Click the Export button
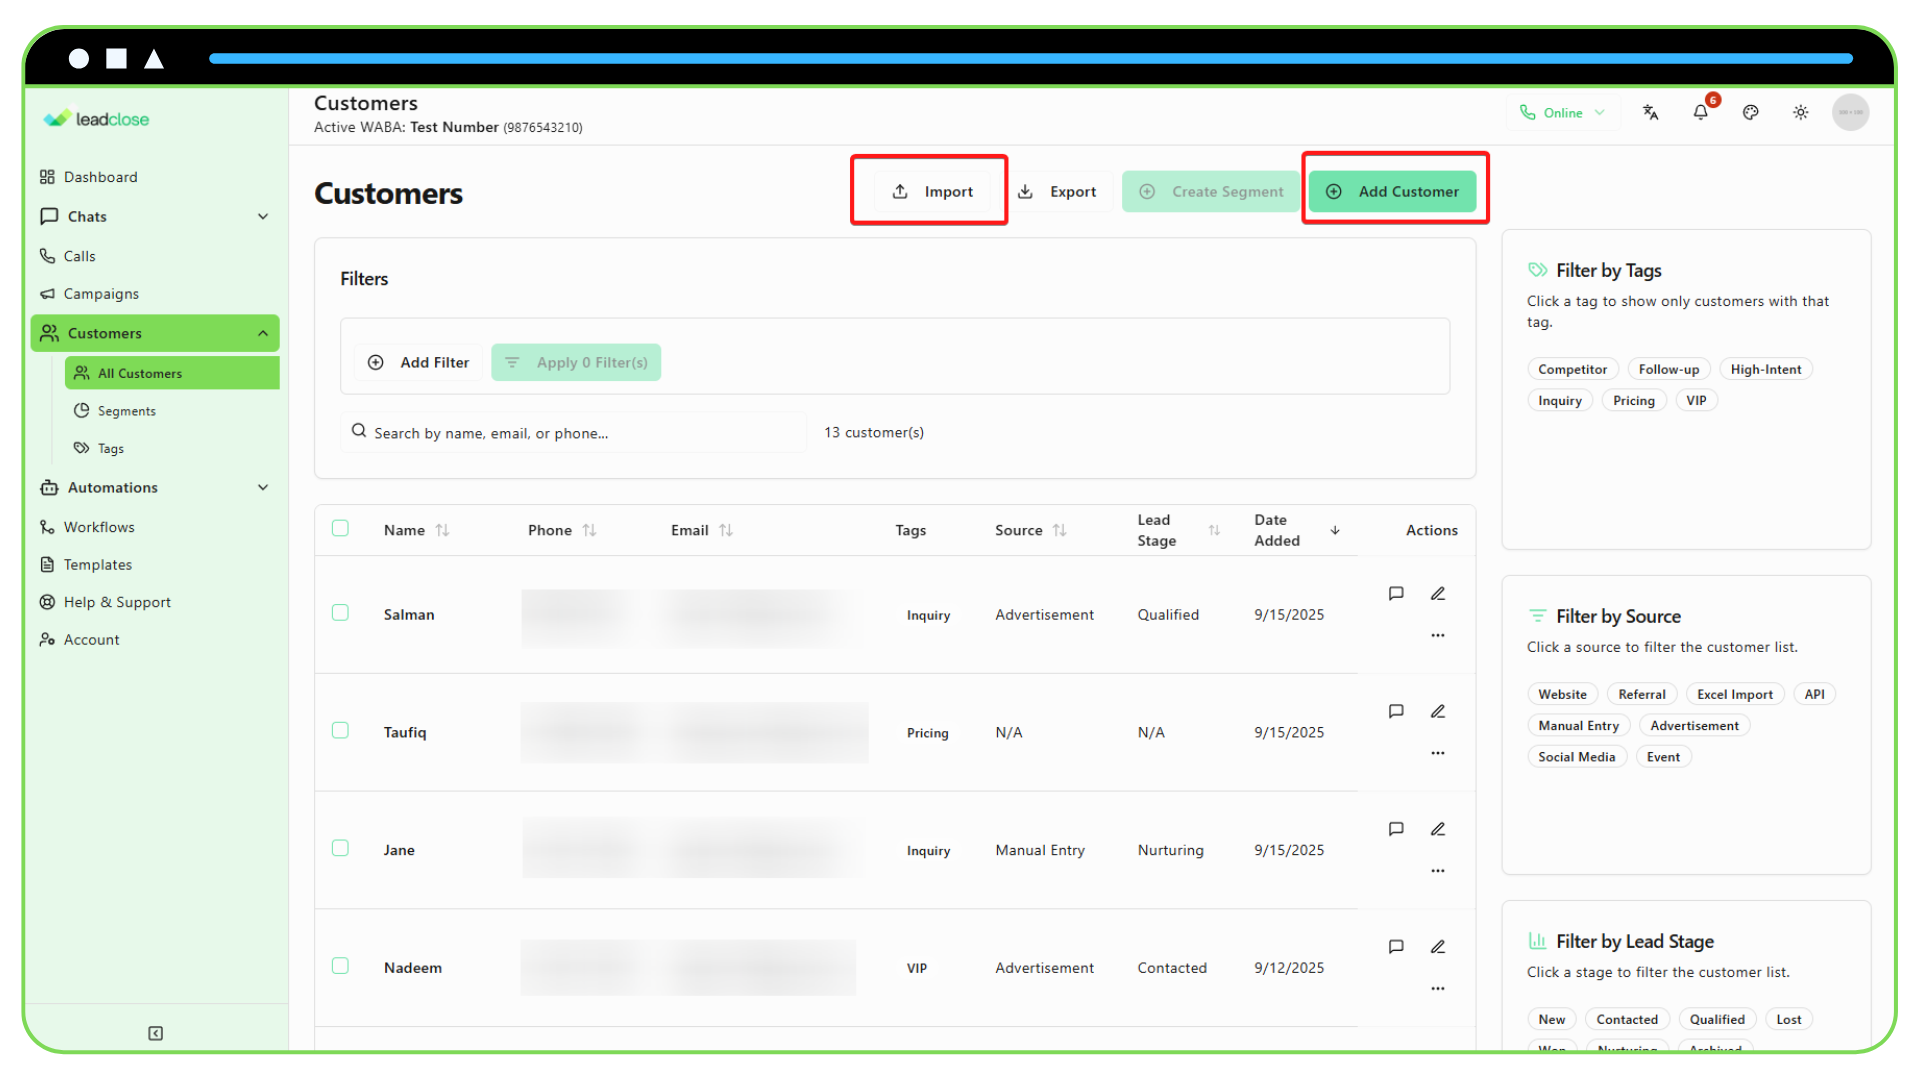This screenshot has width=1920, height=1080. [1058, 191]
